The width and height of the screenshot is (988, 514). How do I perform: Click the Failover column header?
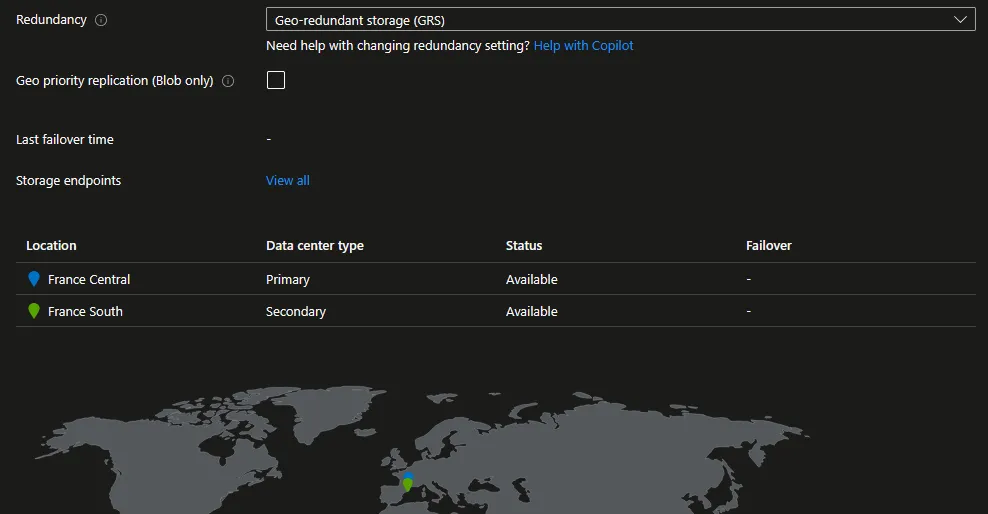coord(769,246)
